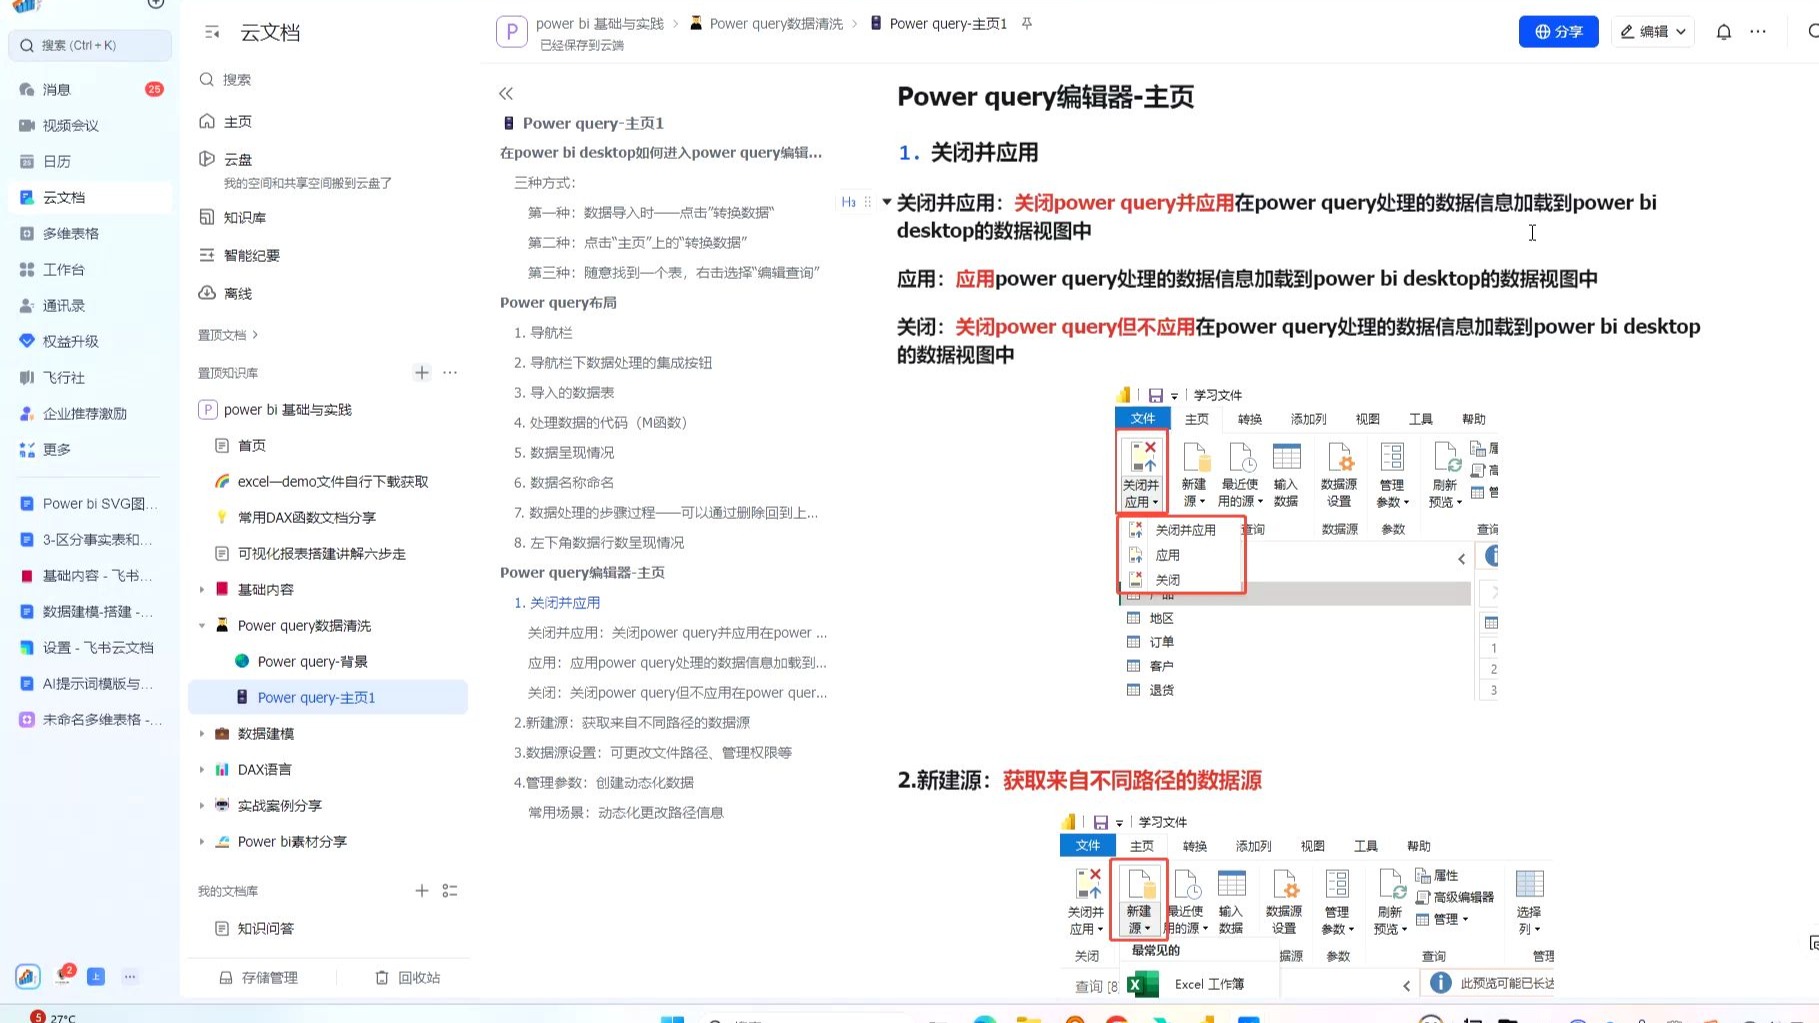Expand the 数据建模 tree node

coord(202,733)
